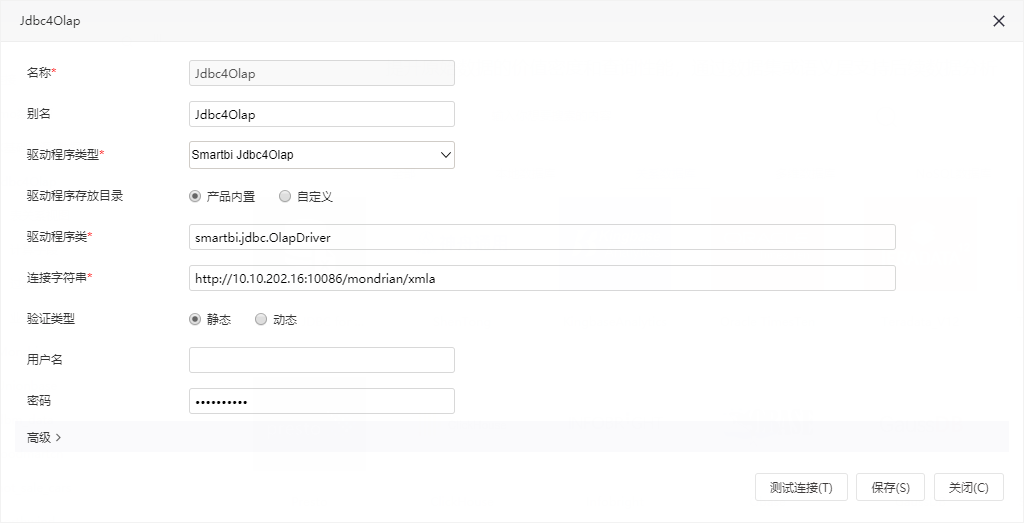Click the 保存(S) button

pyautogui.click(x=890, y=487)
